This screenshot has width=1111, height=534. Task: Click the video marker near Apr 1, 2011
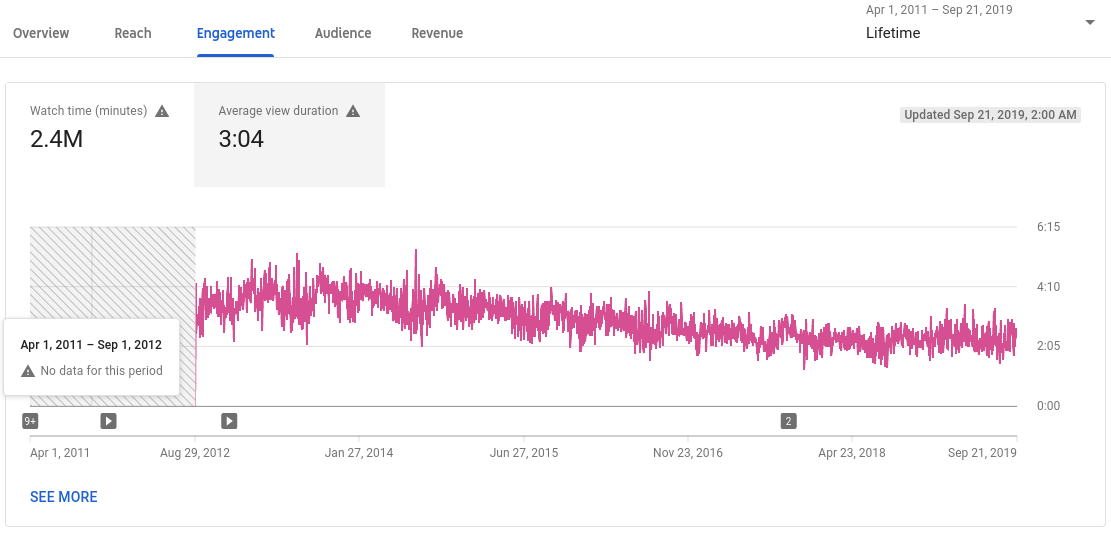(108, 421)
